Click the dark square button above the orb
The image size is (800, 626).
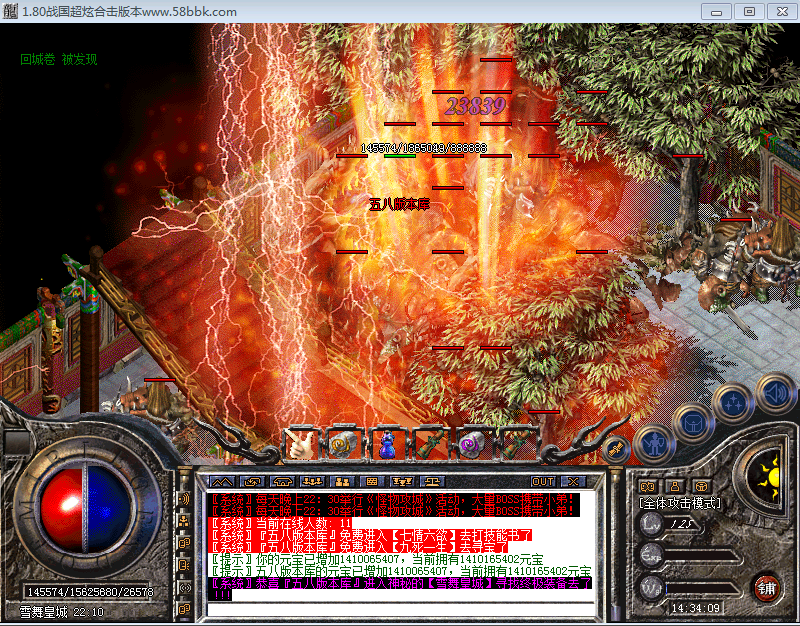tap(17, 443)
